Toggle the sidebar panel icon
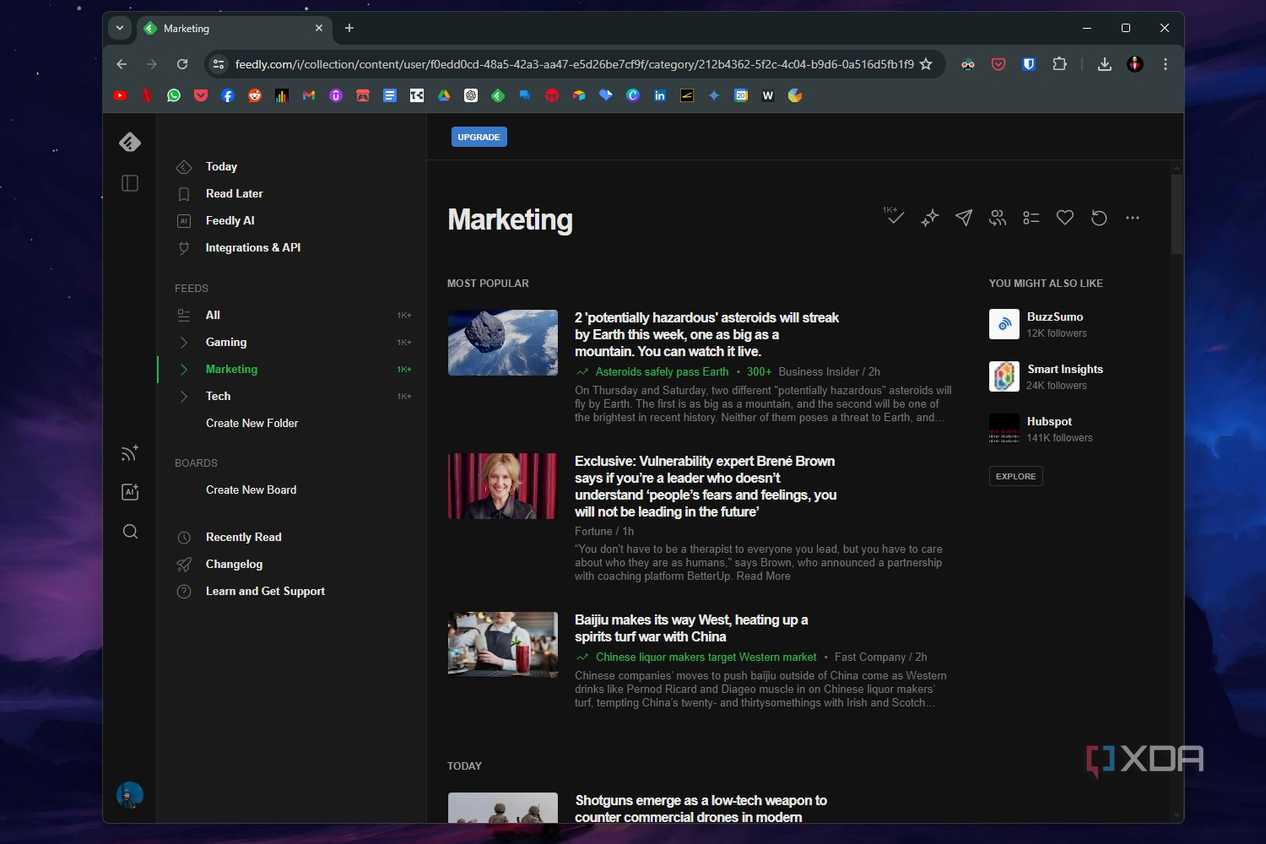 pyautogui.click(x=130, y=183)
